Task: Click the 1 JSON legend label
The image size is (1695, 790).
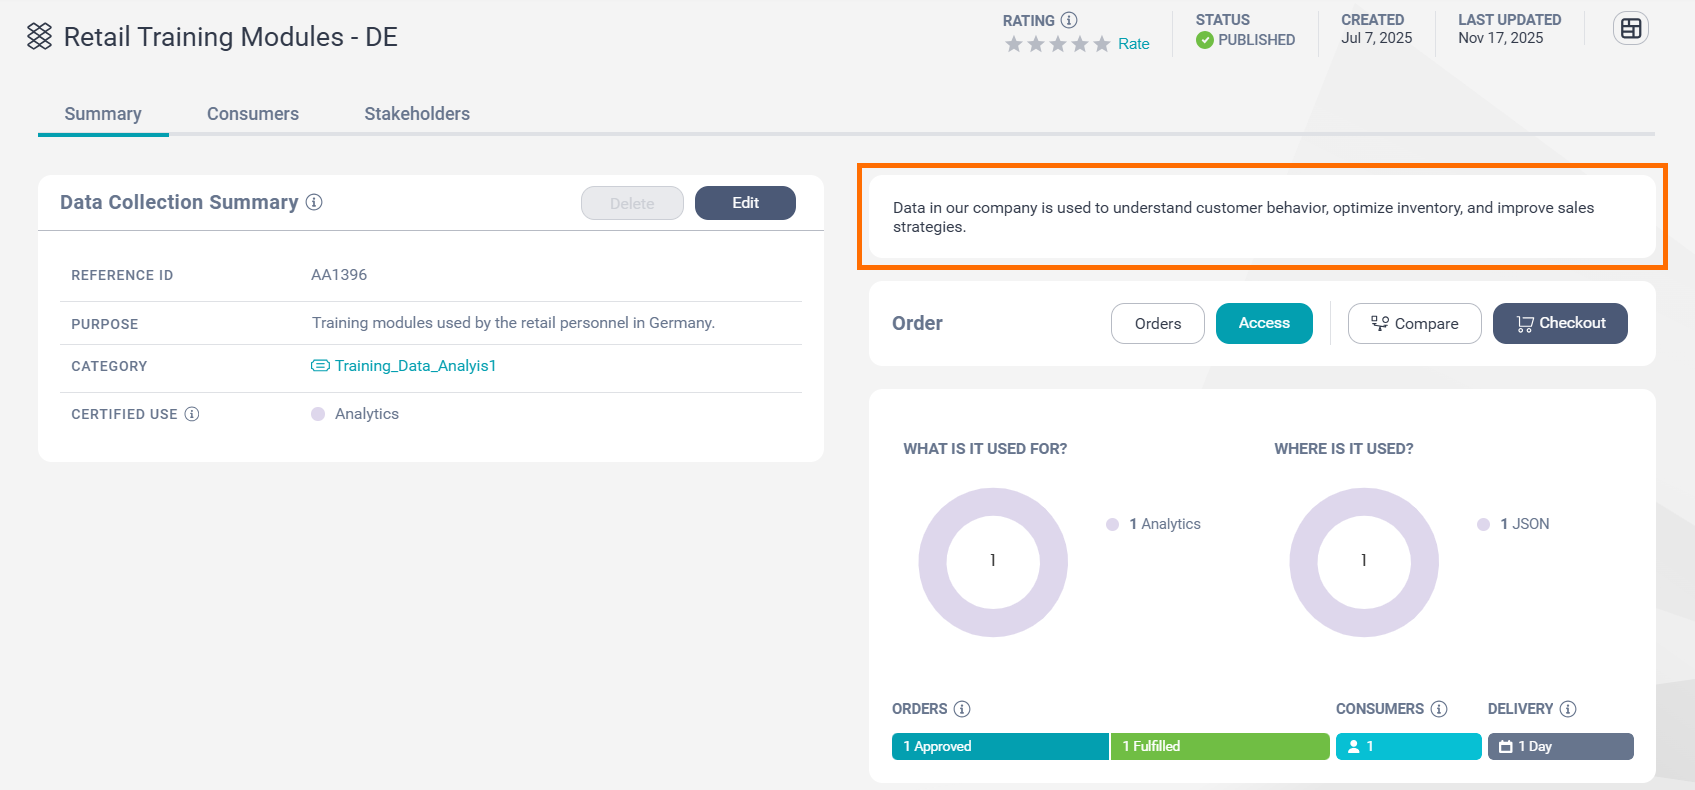Action: pyautogui.click(x=1525, y=524)
